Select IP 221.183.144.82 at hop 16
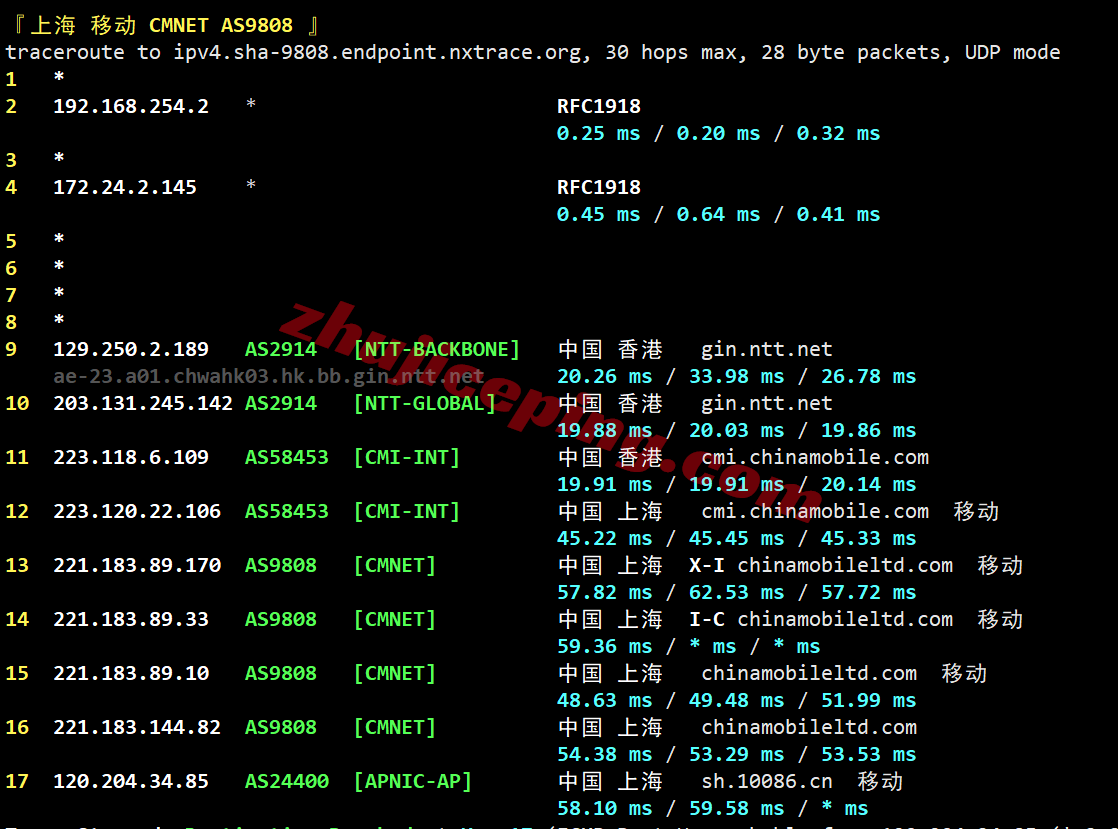1118x829 pixels. tap(137, 727)
